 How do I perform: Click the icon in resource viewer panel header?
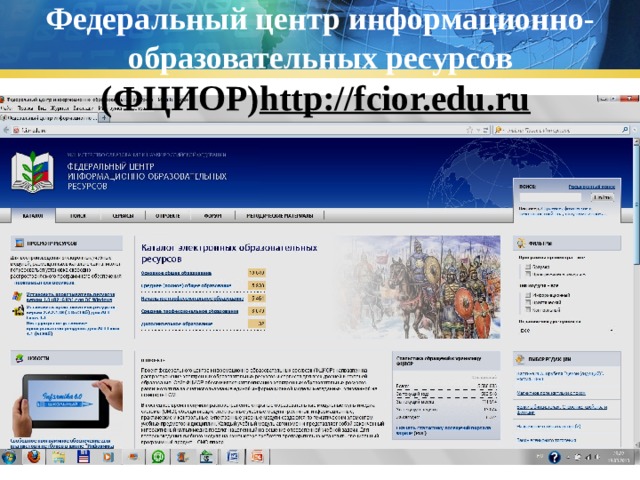point(19,243)
